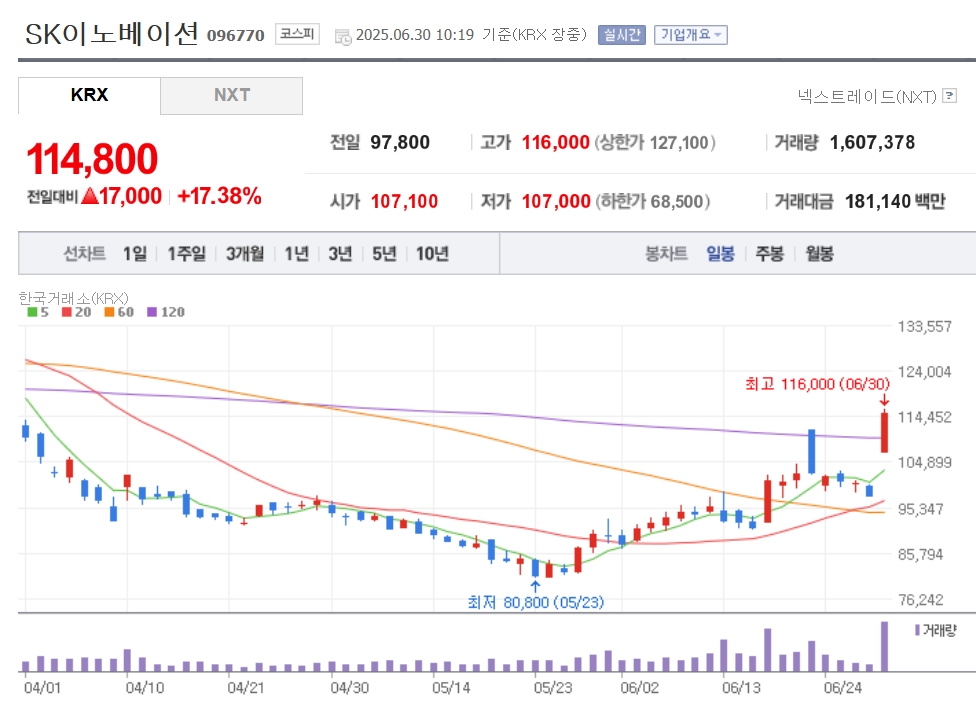Click the 04/01 date axis label
The height and width of the screenshot is (717, 976).
(x=42, y=688)
